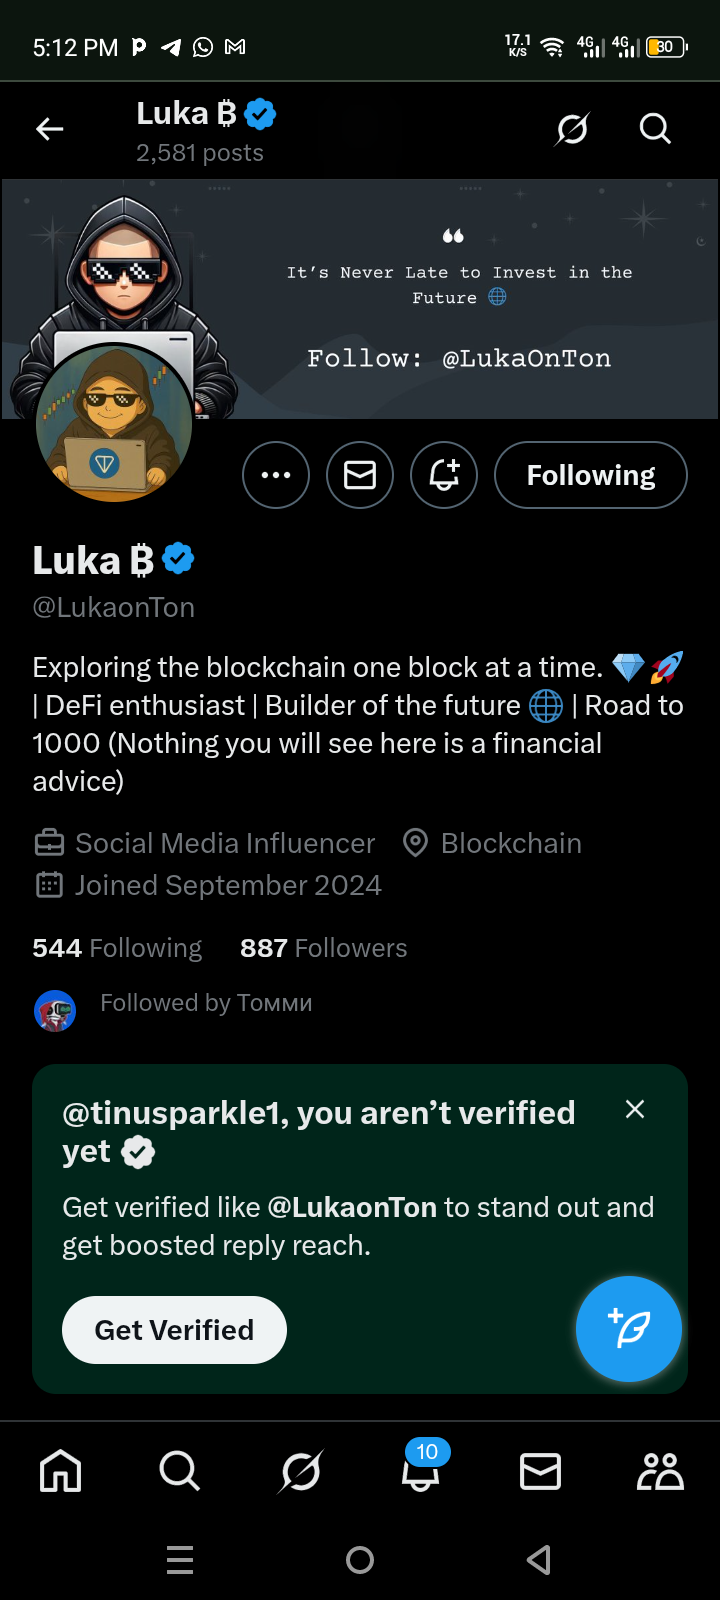Image resolution: width=720 pixels, height=1600 pixels.
Task: Open the 544 Following list
Action: pos(117,948)
